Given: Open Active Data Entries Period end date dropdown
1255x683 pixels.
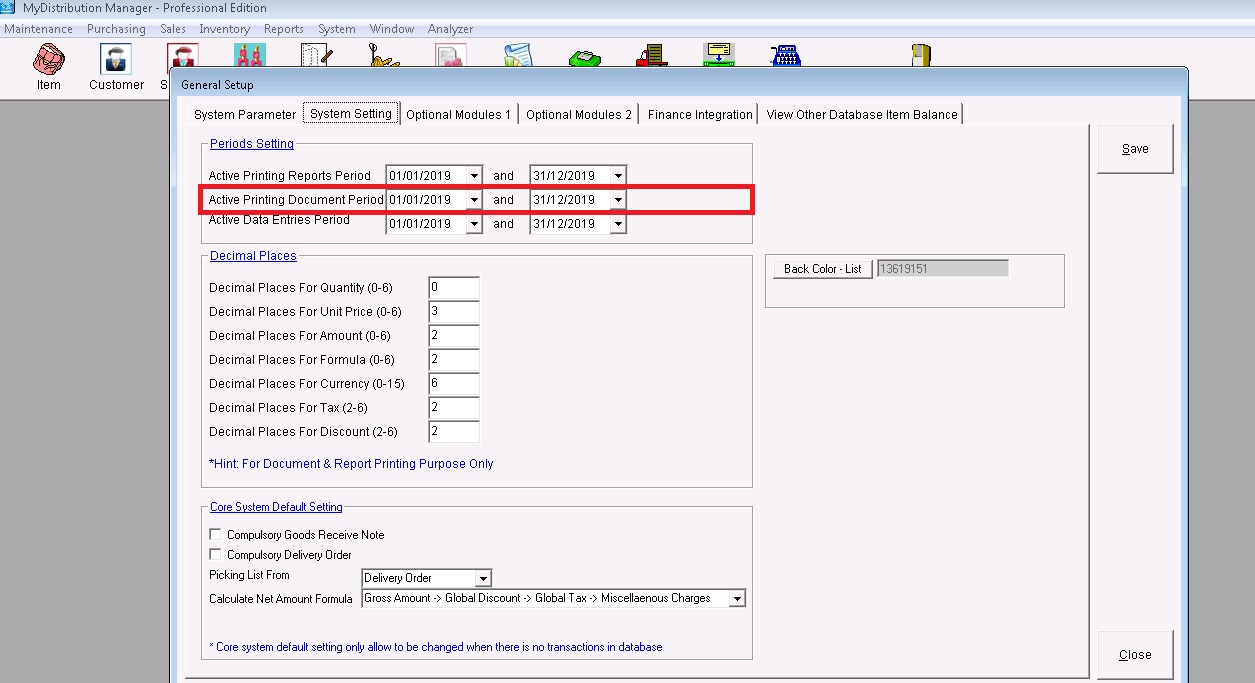Looking at the screenshot, I should pos(618,224).
